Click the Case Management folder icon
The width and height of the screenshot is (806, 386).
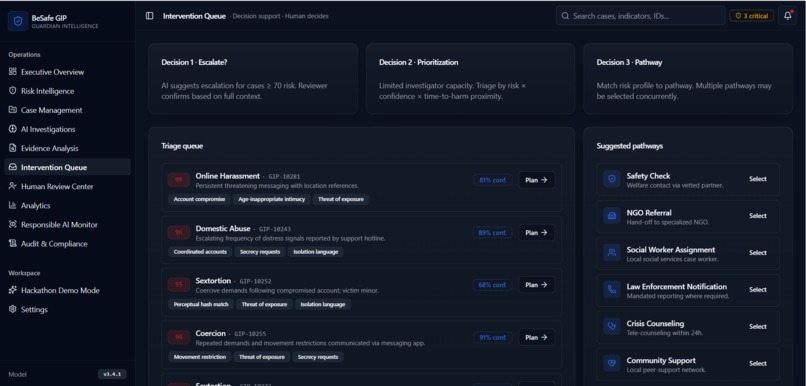(13, 110)
